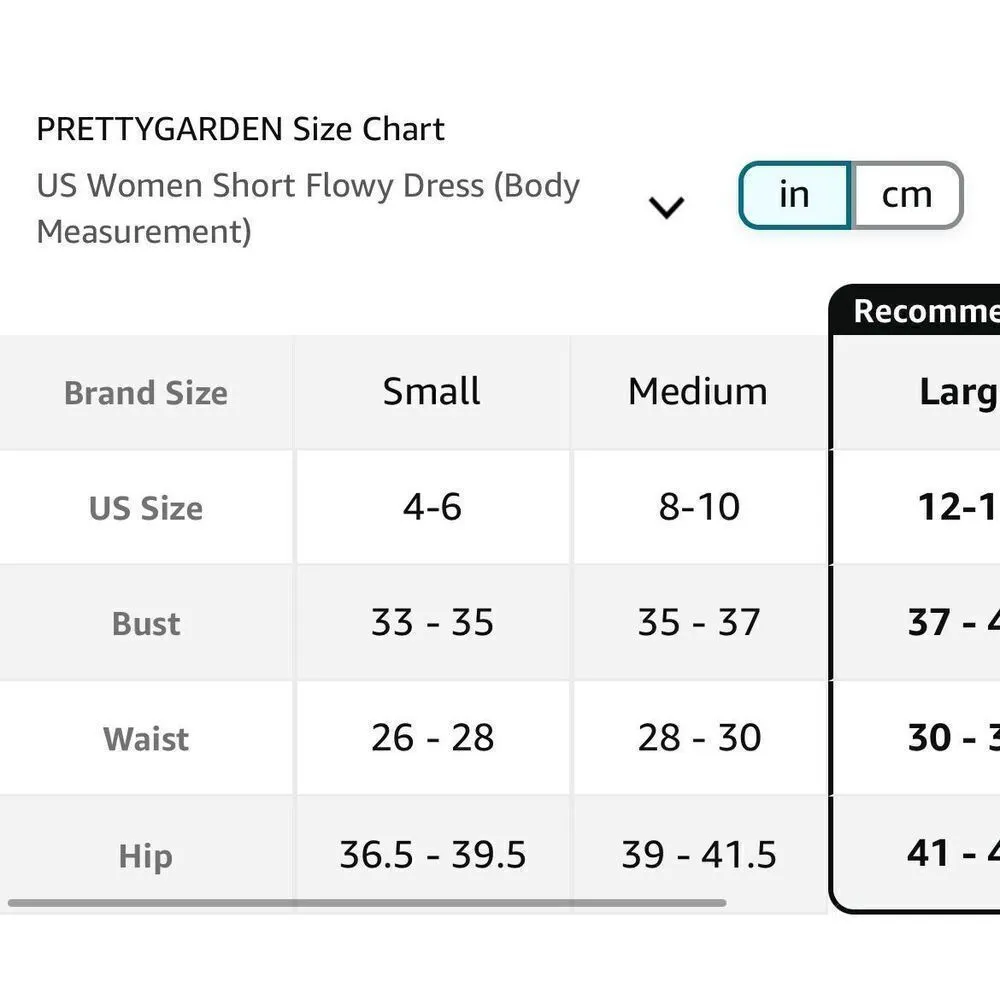Toggle the unit selector to centimeters
Viewport: 1000px width, 1000px height.
[907, 195]
